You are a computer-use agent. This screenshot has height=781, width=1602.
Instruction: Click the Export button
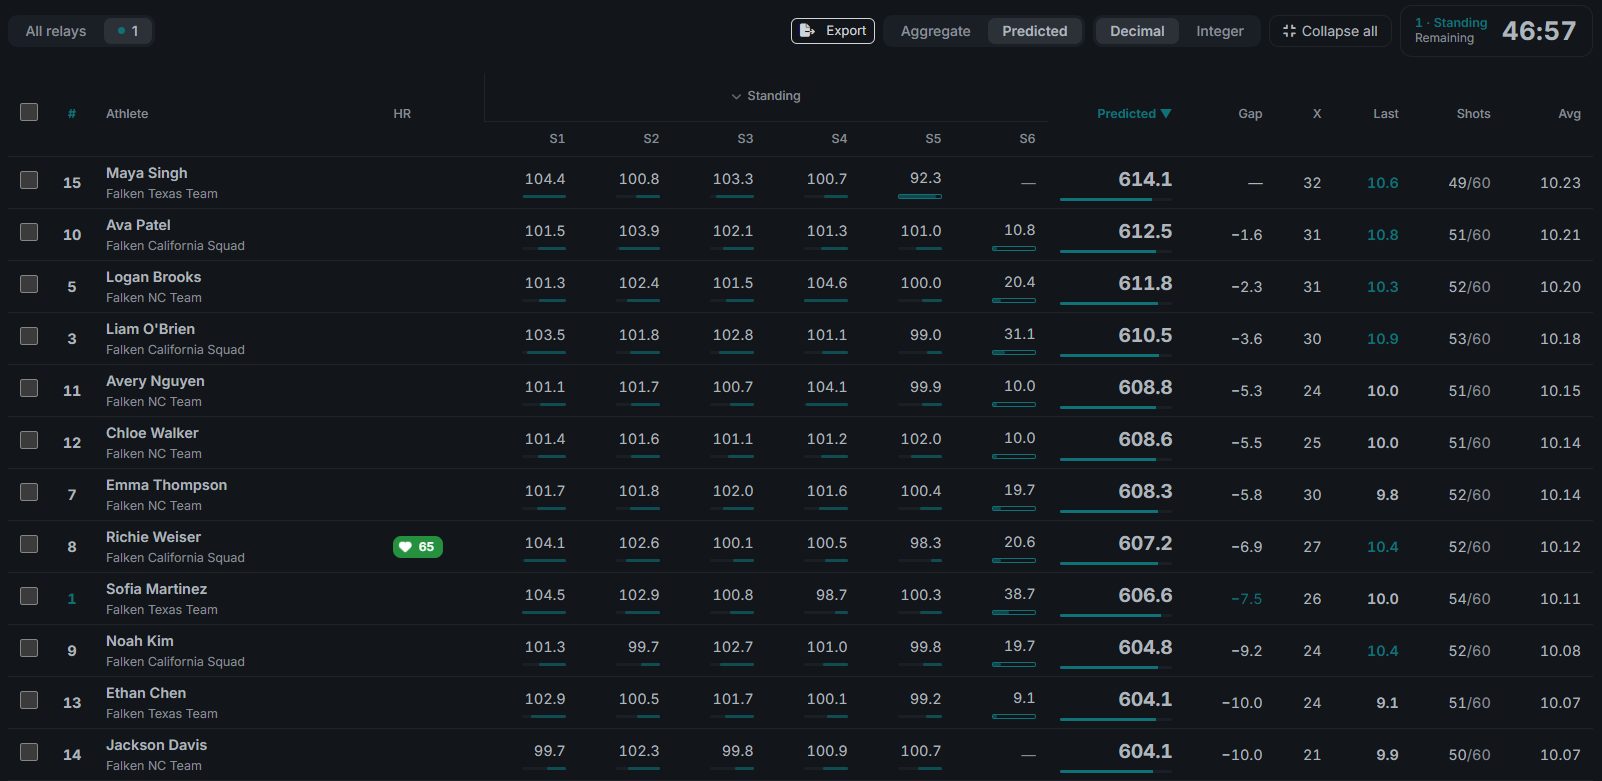833,31
